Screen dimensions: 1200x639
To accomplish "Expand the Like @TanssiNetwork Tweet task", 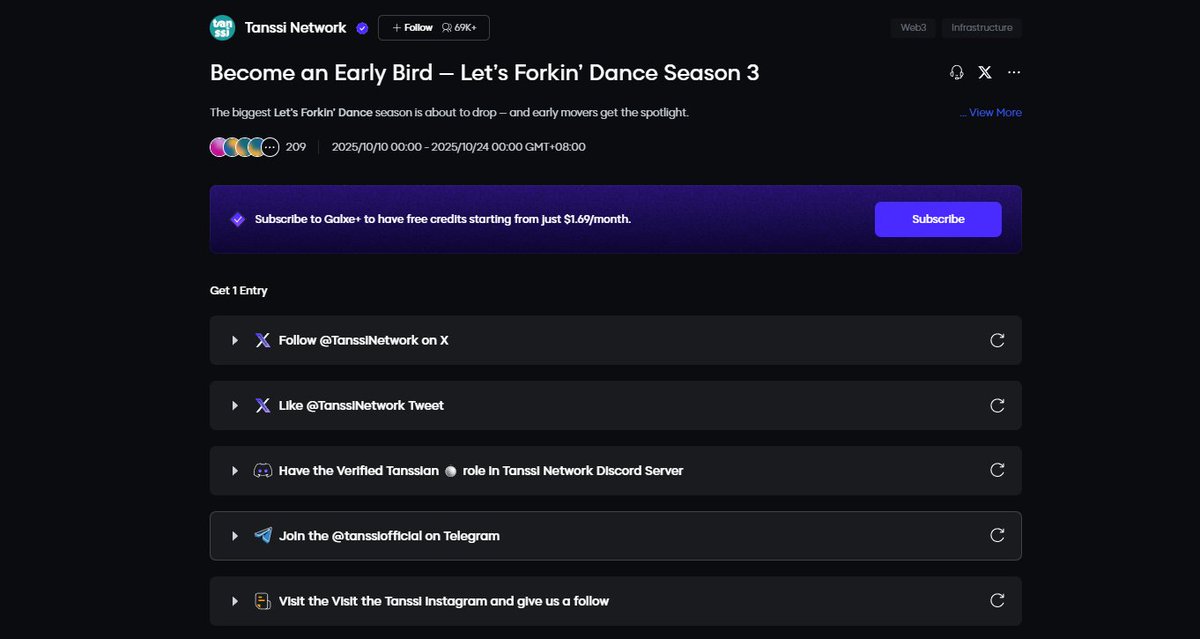I will click(x=235, y=406).
